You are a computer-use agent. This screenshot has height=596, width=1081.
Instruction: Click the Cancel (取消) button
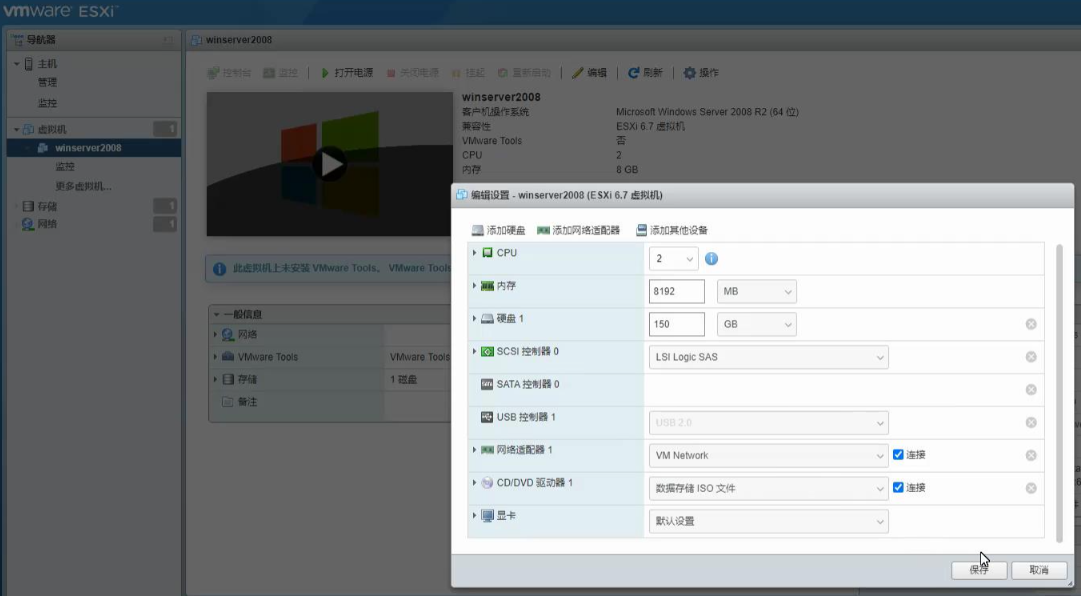pyautogui.click(x=1039, y=570)
